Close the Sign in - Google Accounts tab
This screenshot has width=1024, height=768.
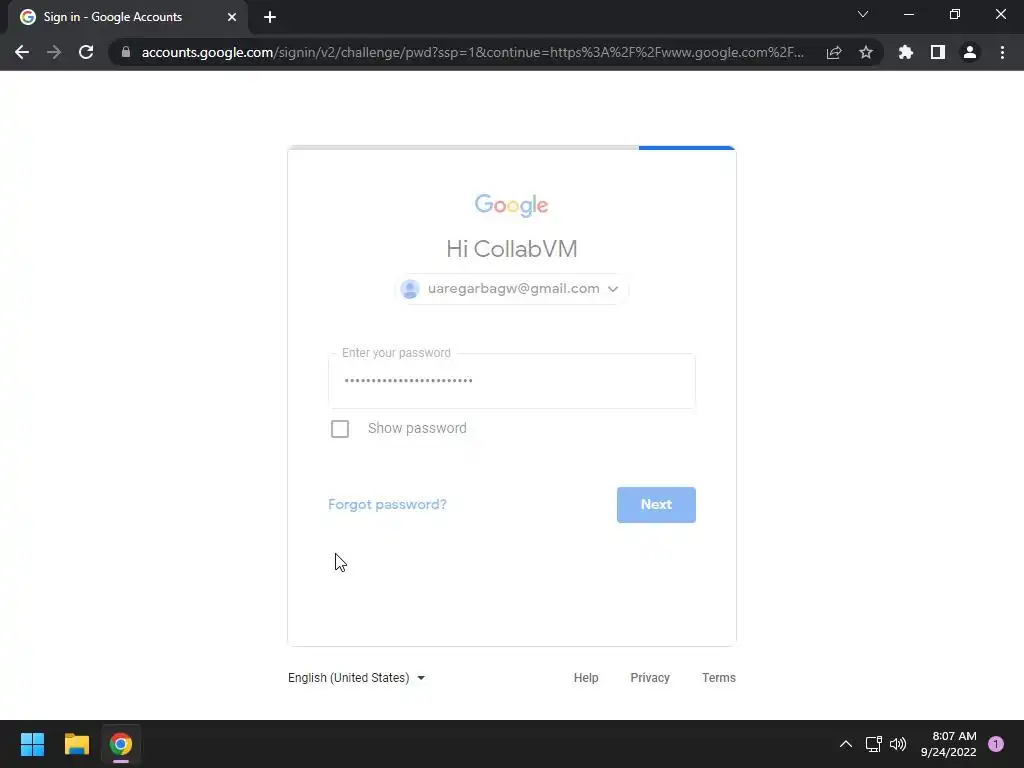click(232, 17)
